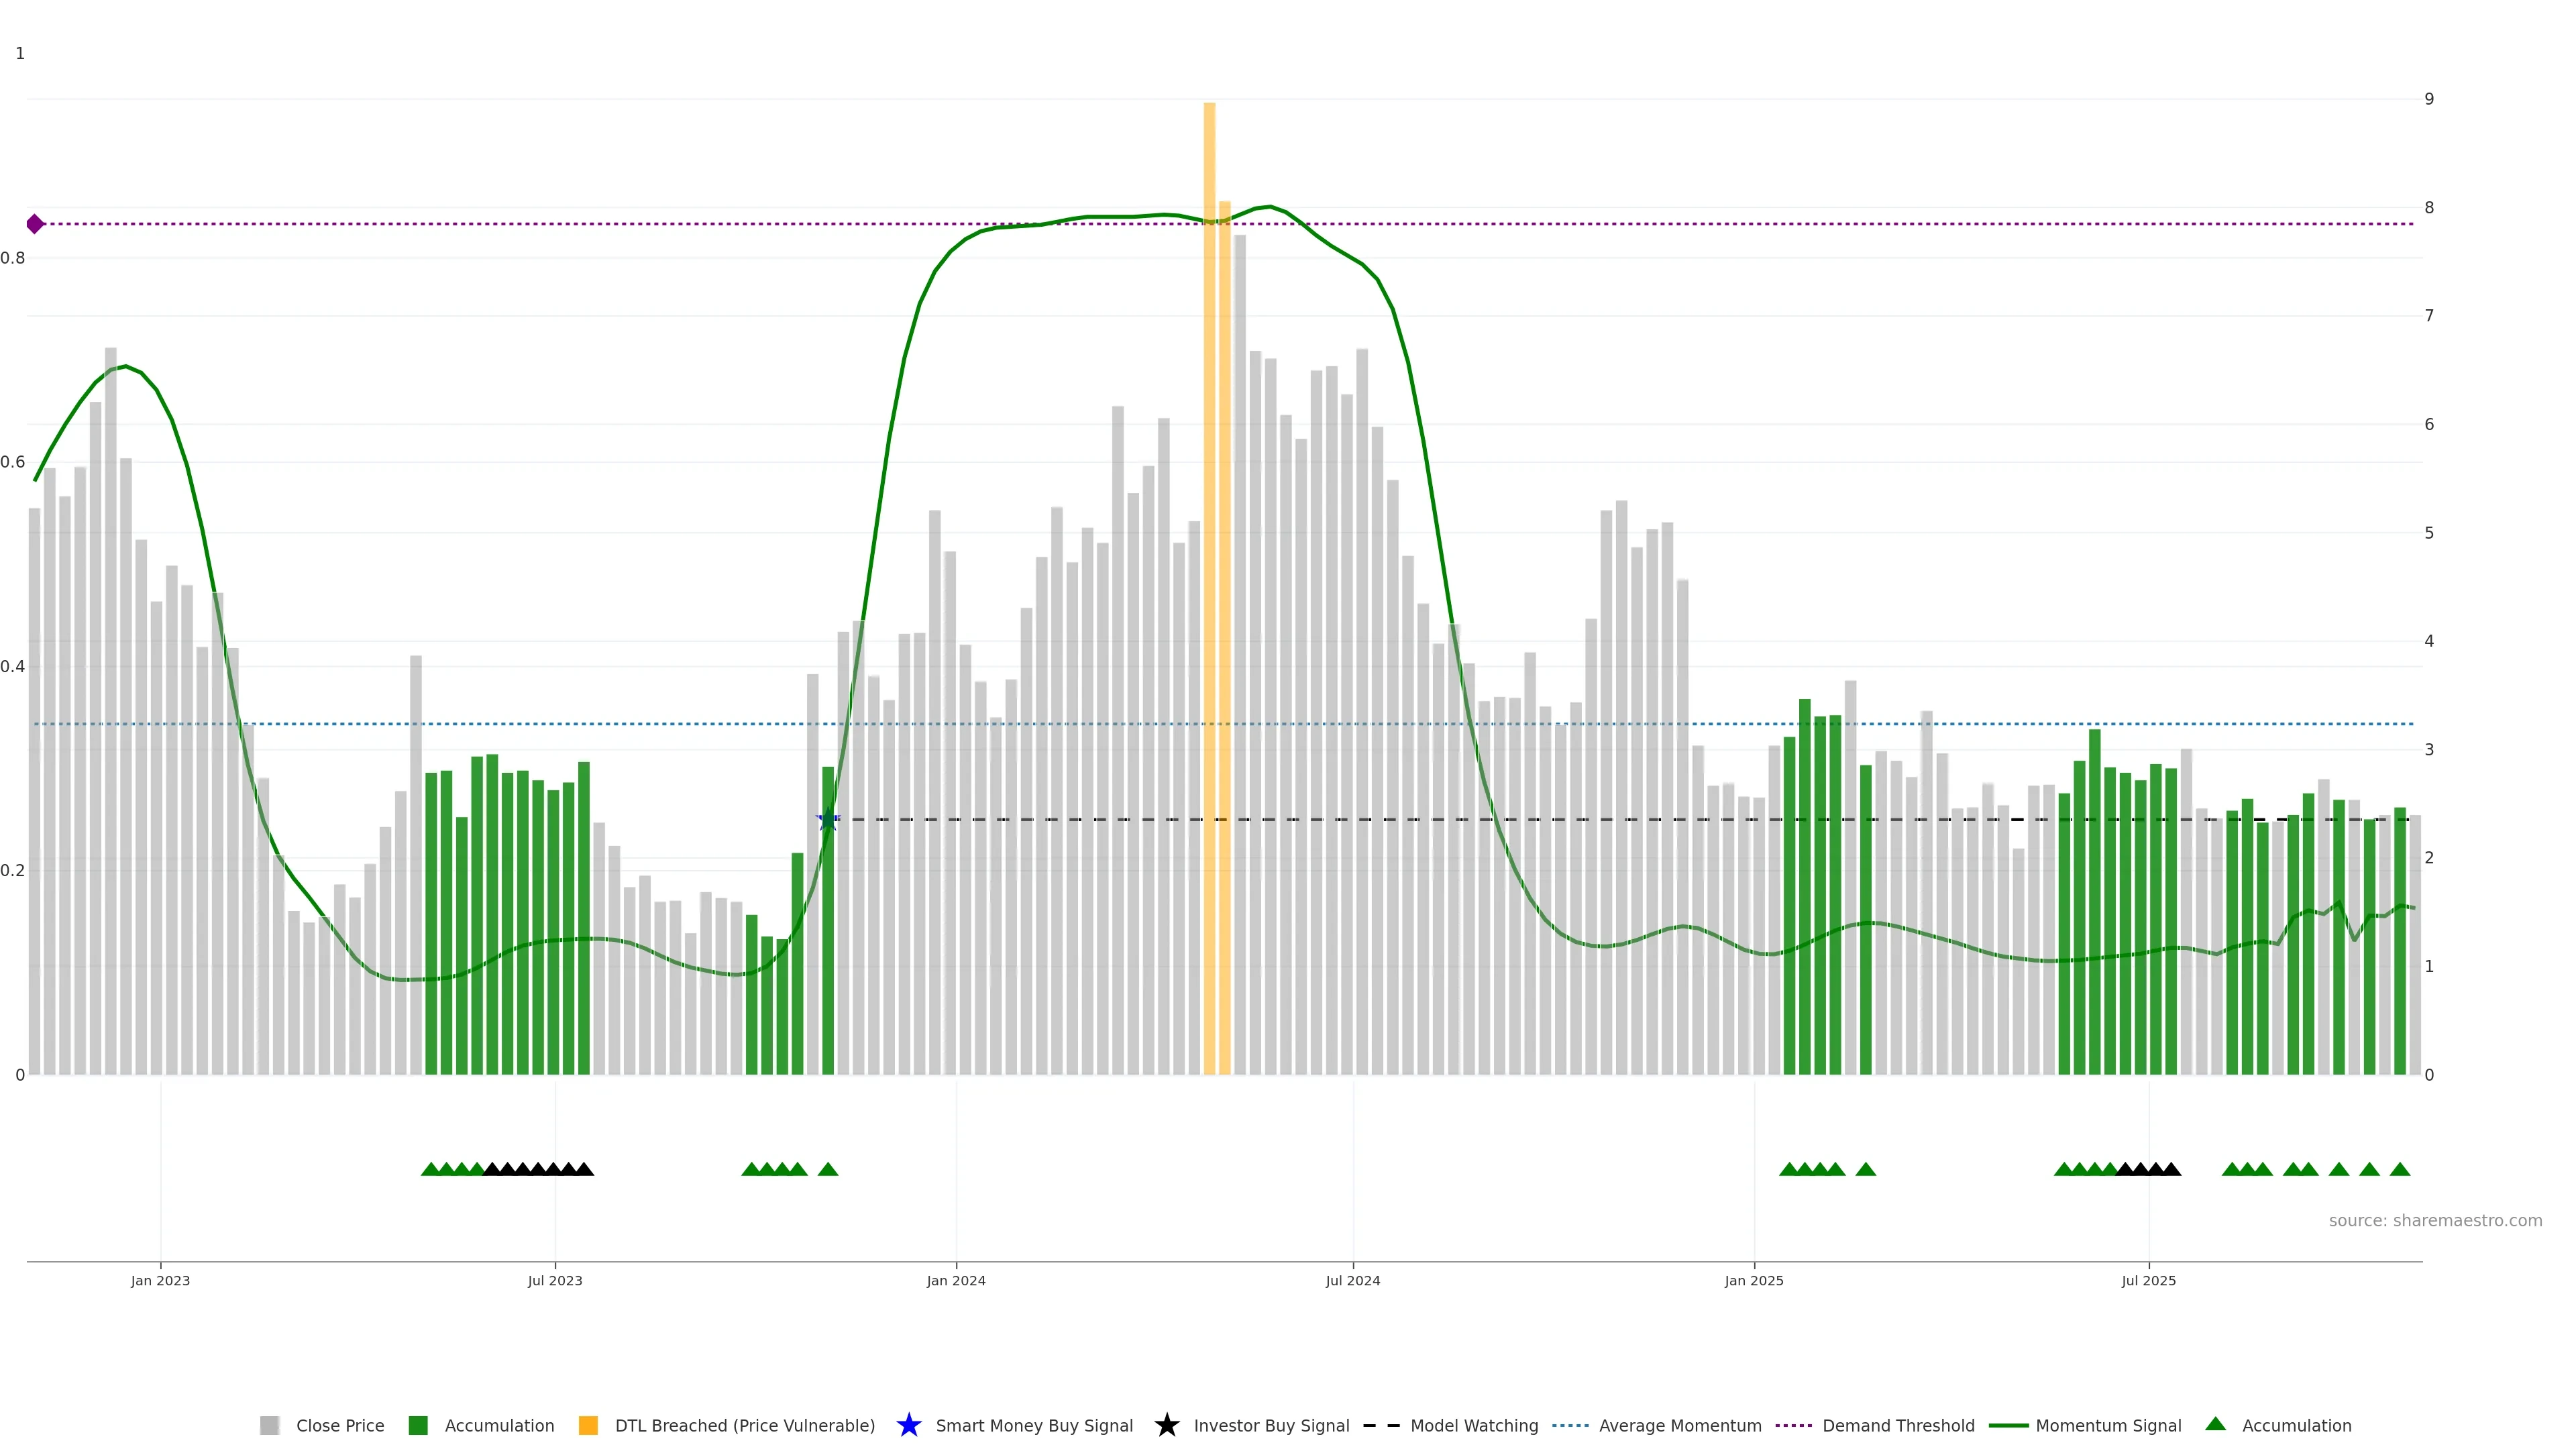Viewport: 2576px width, 1449px height.
Task: Hide the Model Watching series via legend
Action: coord(1474,1425)
